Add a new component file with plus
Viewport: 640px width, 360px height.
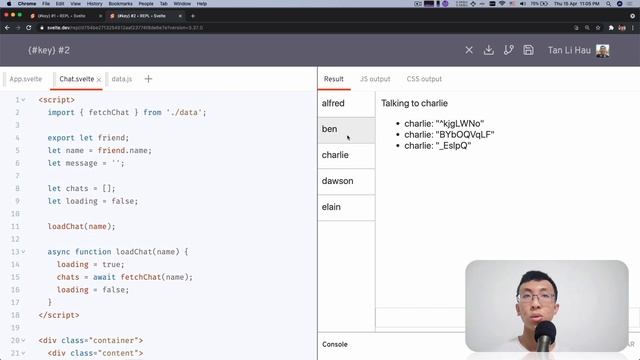148,79
